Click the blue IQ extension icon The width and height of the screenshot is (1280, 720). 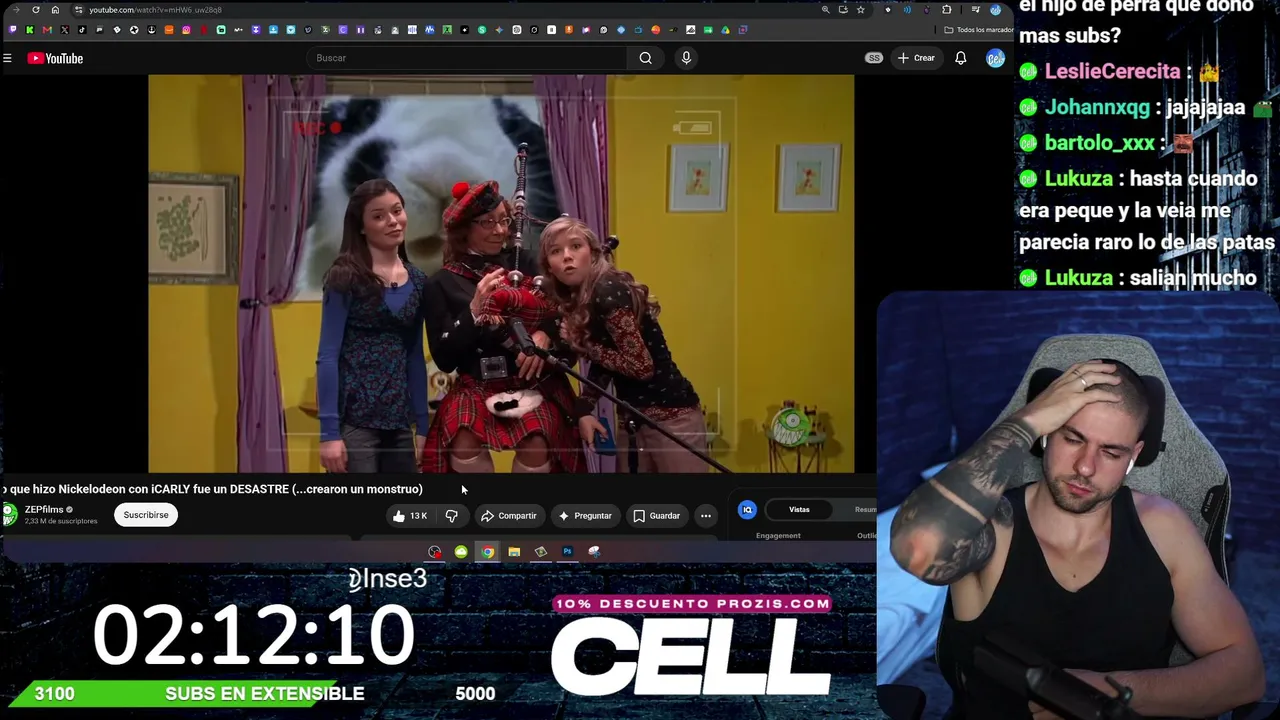click(747, 510)
